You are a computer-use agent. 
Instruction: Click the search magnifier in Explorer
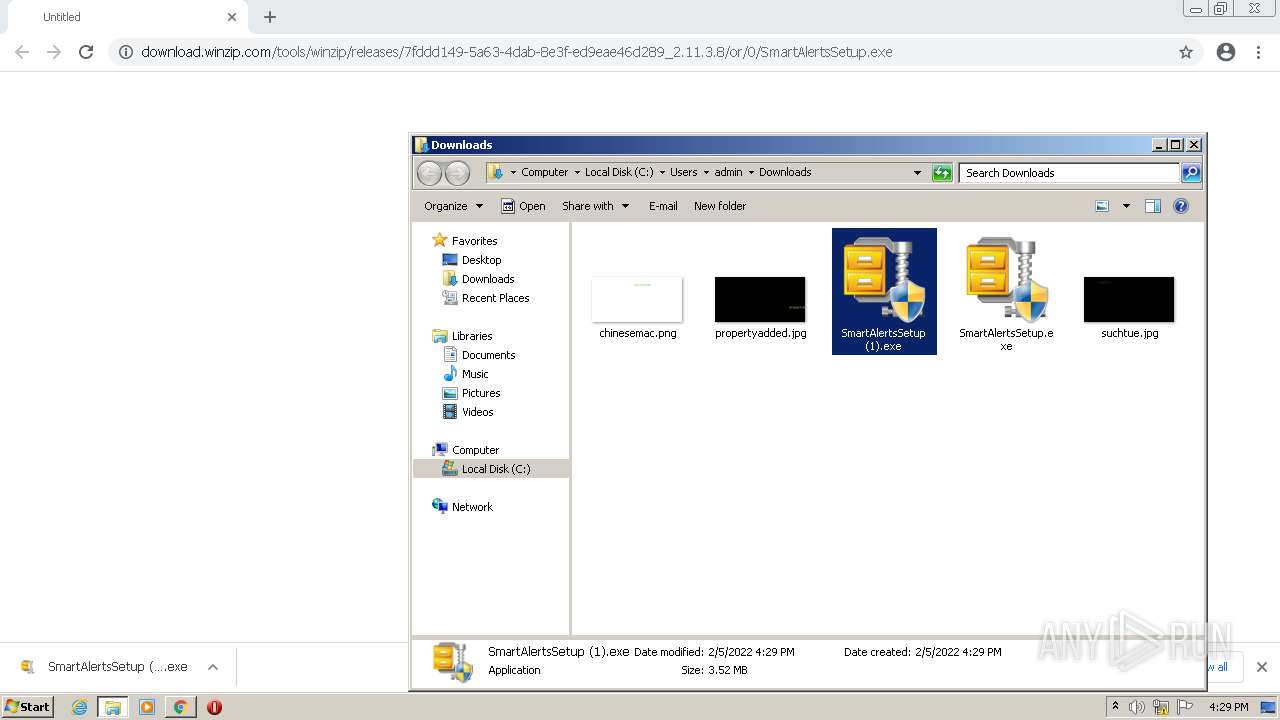point(1190,173)
